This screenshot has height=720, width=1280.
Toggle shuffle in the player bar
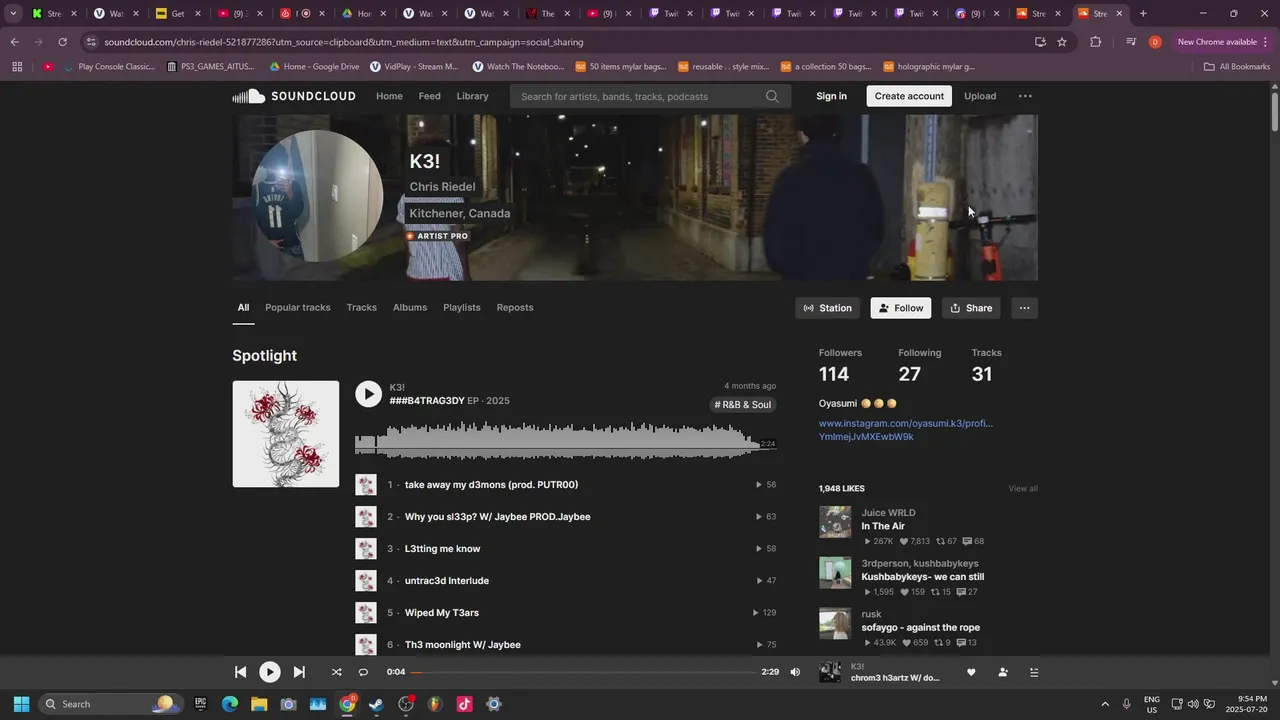point(336,672)
